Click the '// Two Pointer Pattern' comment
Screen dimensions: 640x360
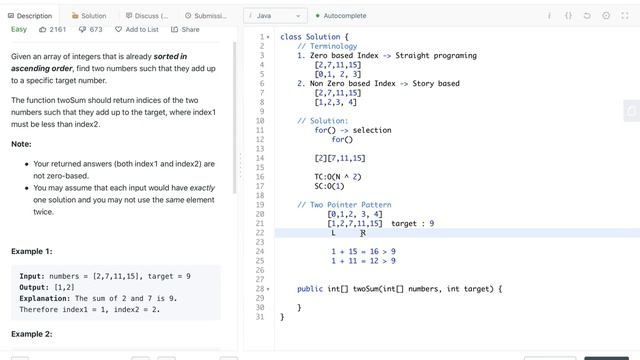tap(344, 204)
